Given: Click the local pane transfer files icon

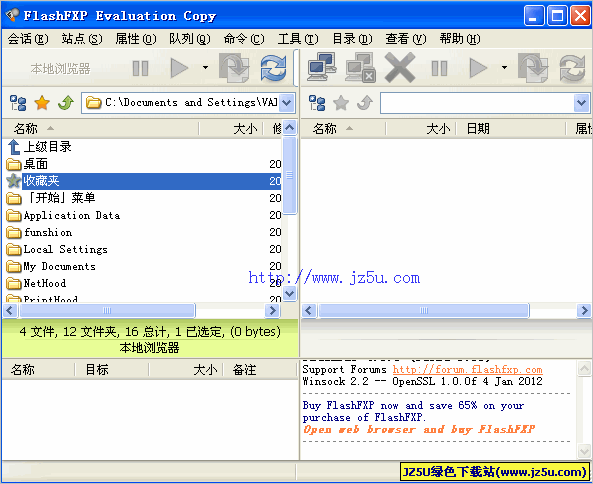Looking at the screenshot, I should point(234,68).
